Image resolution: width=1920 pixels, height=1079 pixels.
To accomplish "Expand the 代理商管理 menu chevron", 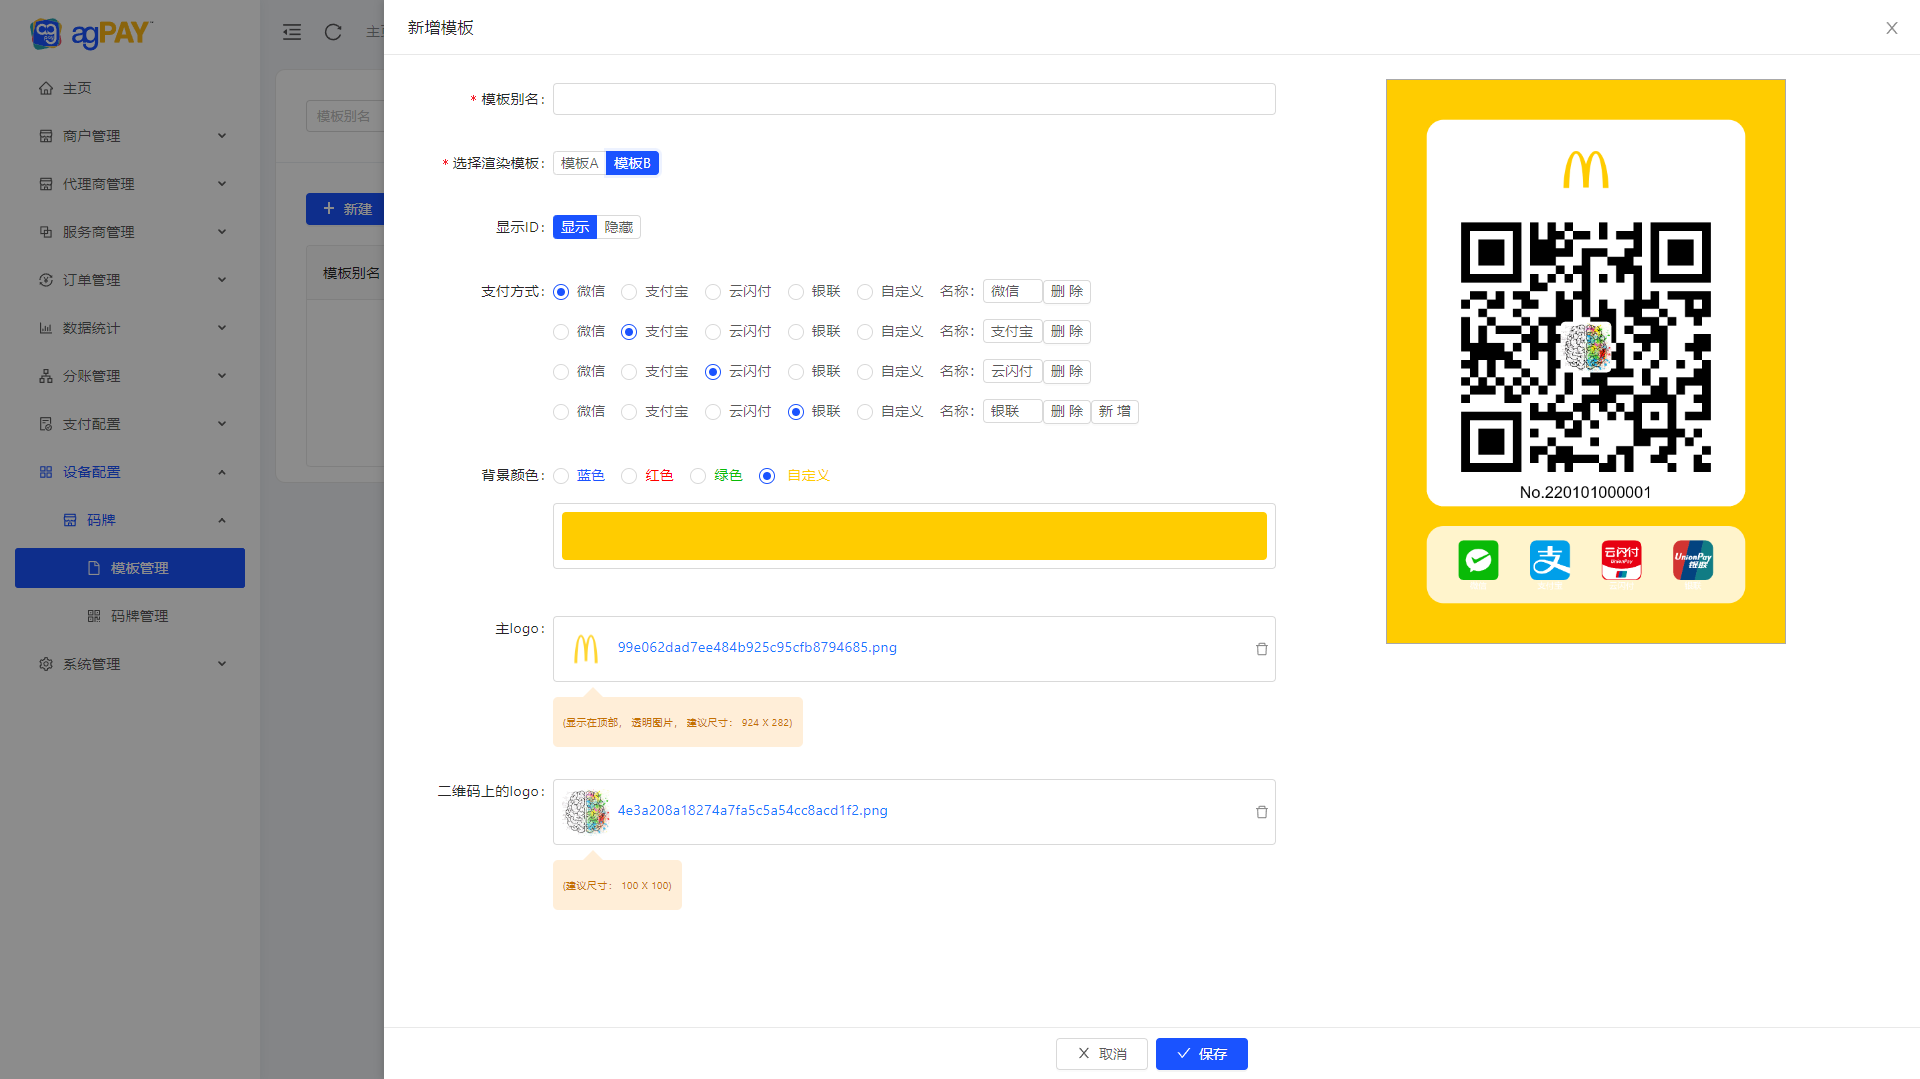I will pos(222,184).
